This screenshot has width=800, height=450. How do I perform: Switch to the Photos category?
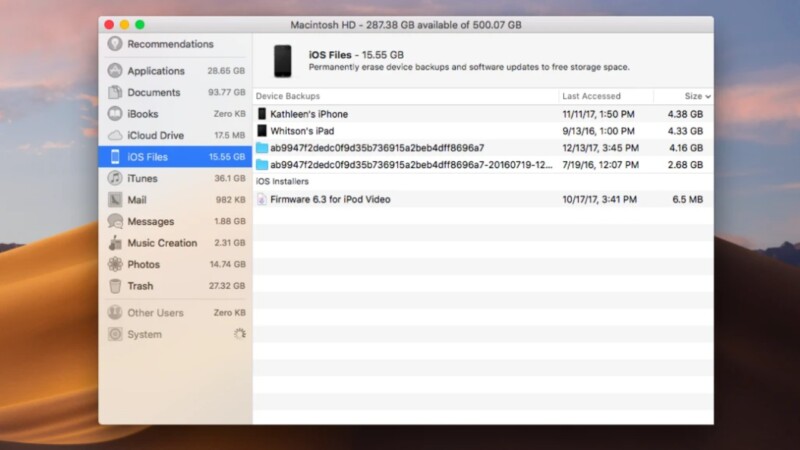(176, 264)
